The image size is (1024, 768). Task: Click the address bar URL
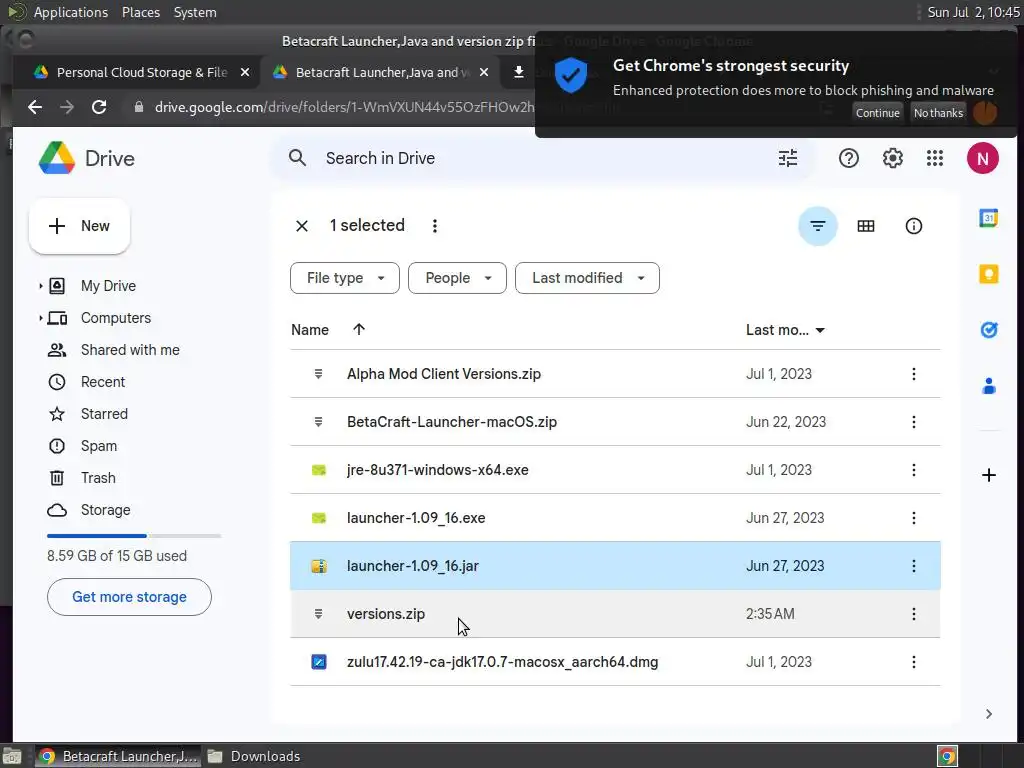coord(344,107)
